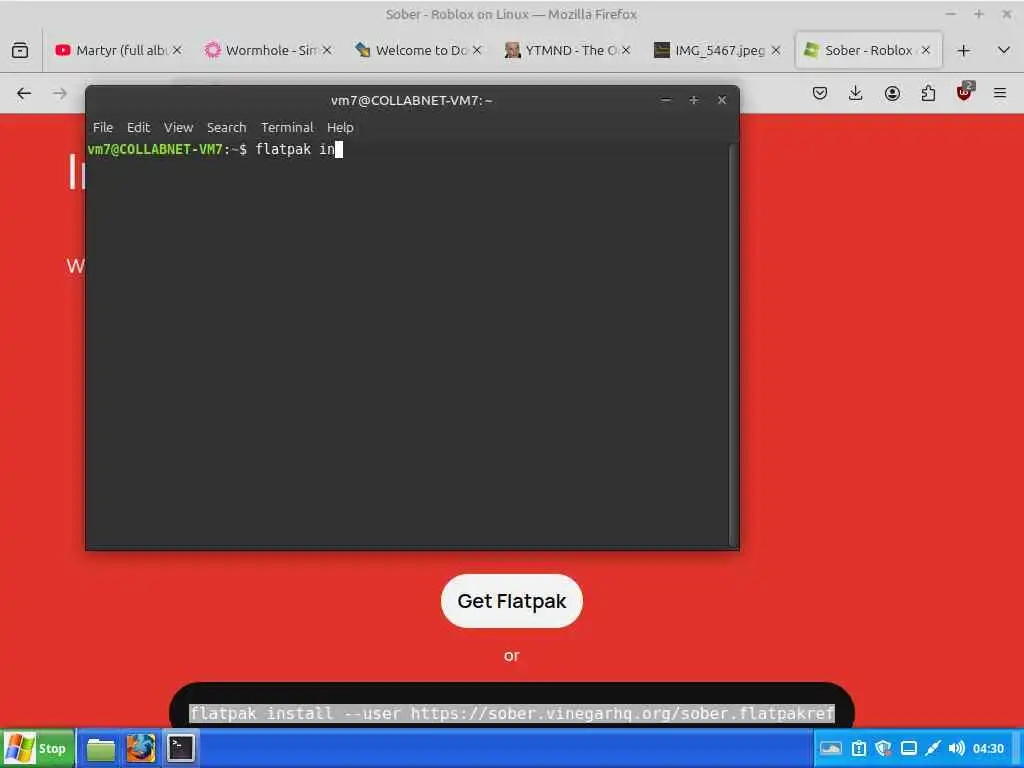Open Firefox tab overview icon
Image resolution: width=1024 pixels, height=768 pixels.
(x=20, y=50)
